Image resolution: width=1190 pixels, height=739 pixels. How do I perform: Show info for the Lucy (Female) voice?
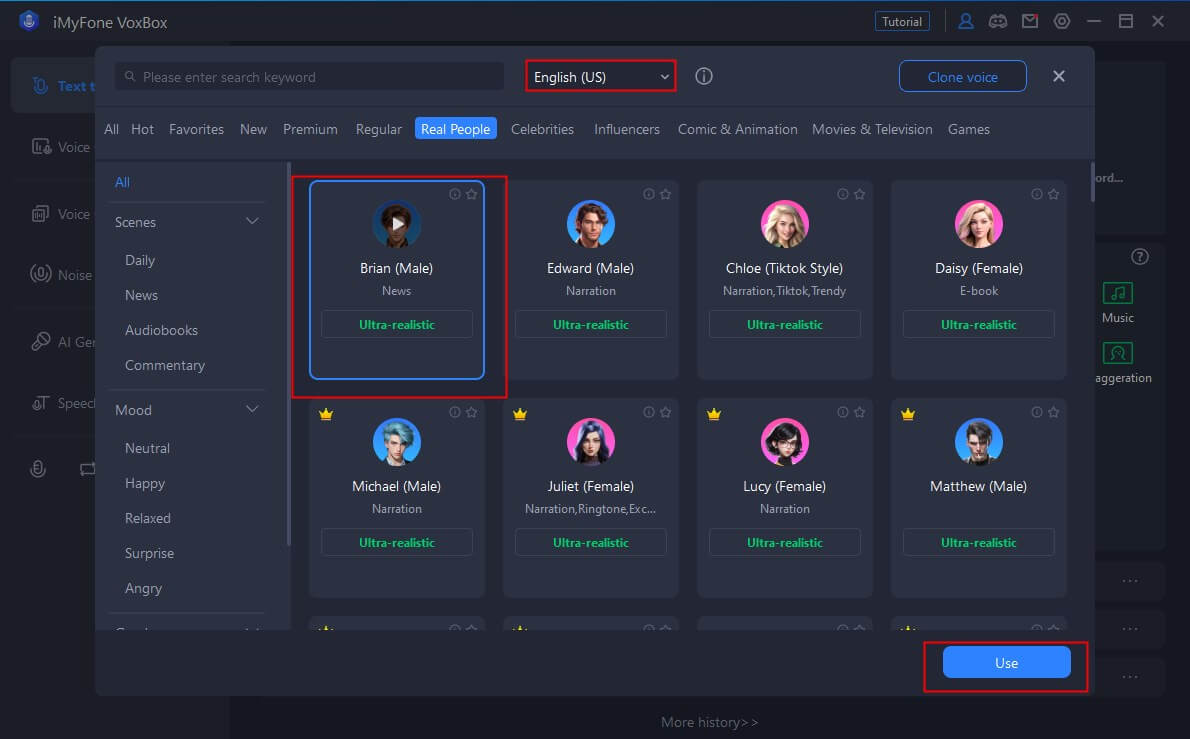842,412
